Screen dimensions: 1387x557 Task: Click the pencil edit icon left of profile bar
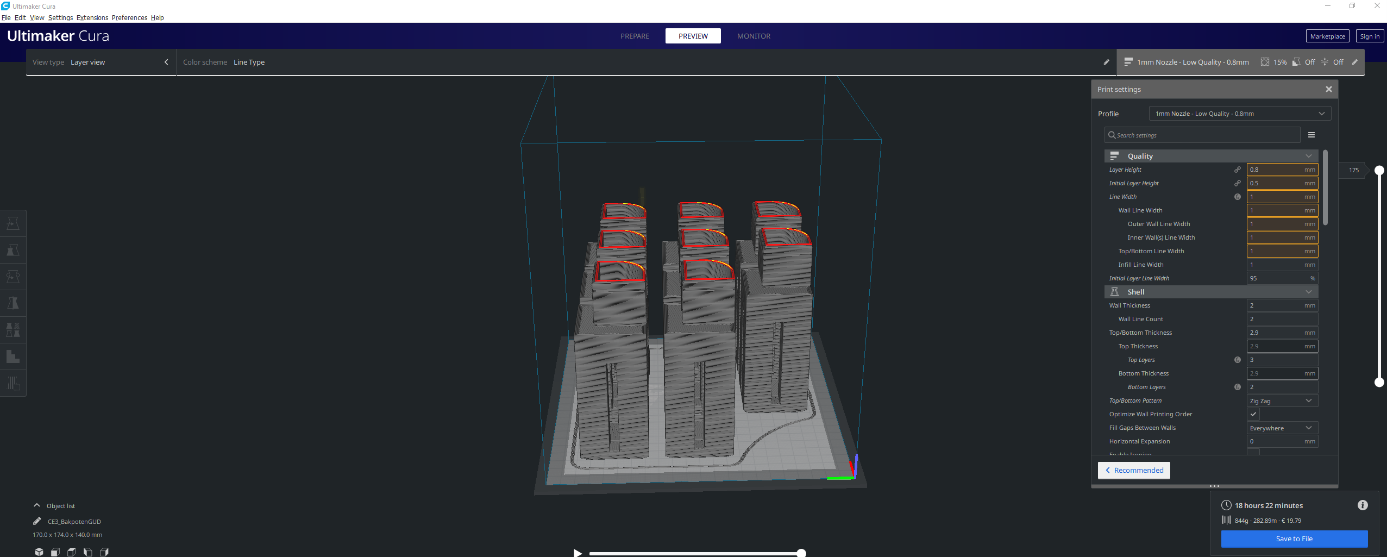1106,62
